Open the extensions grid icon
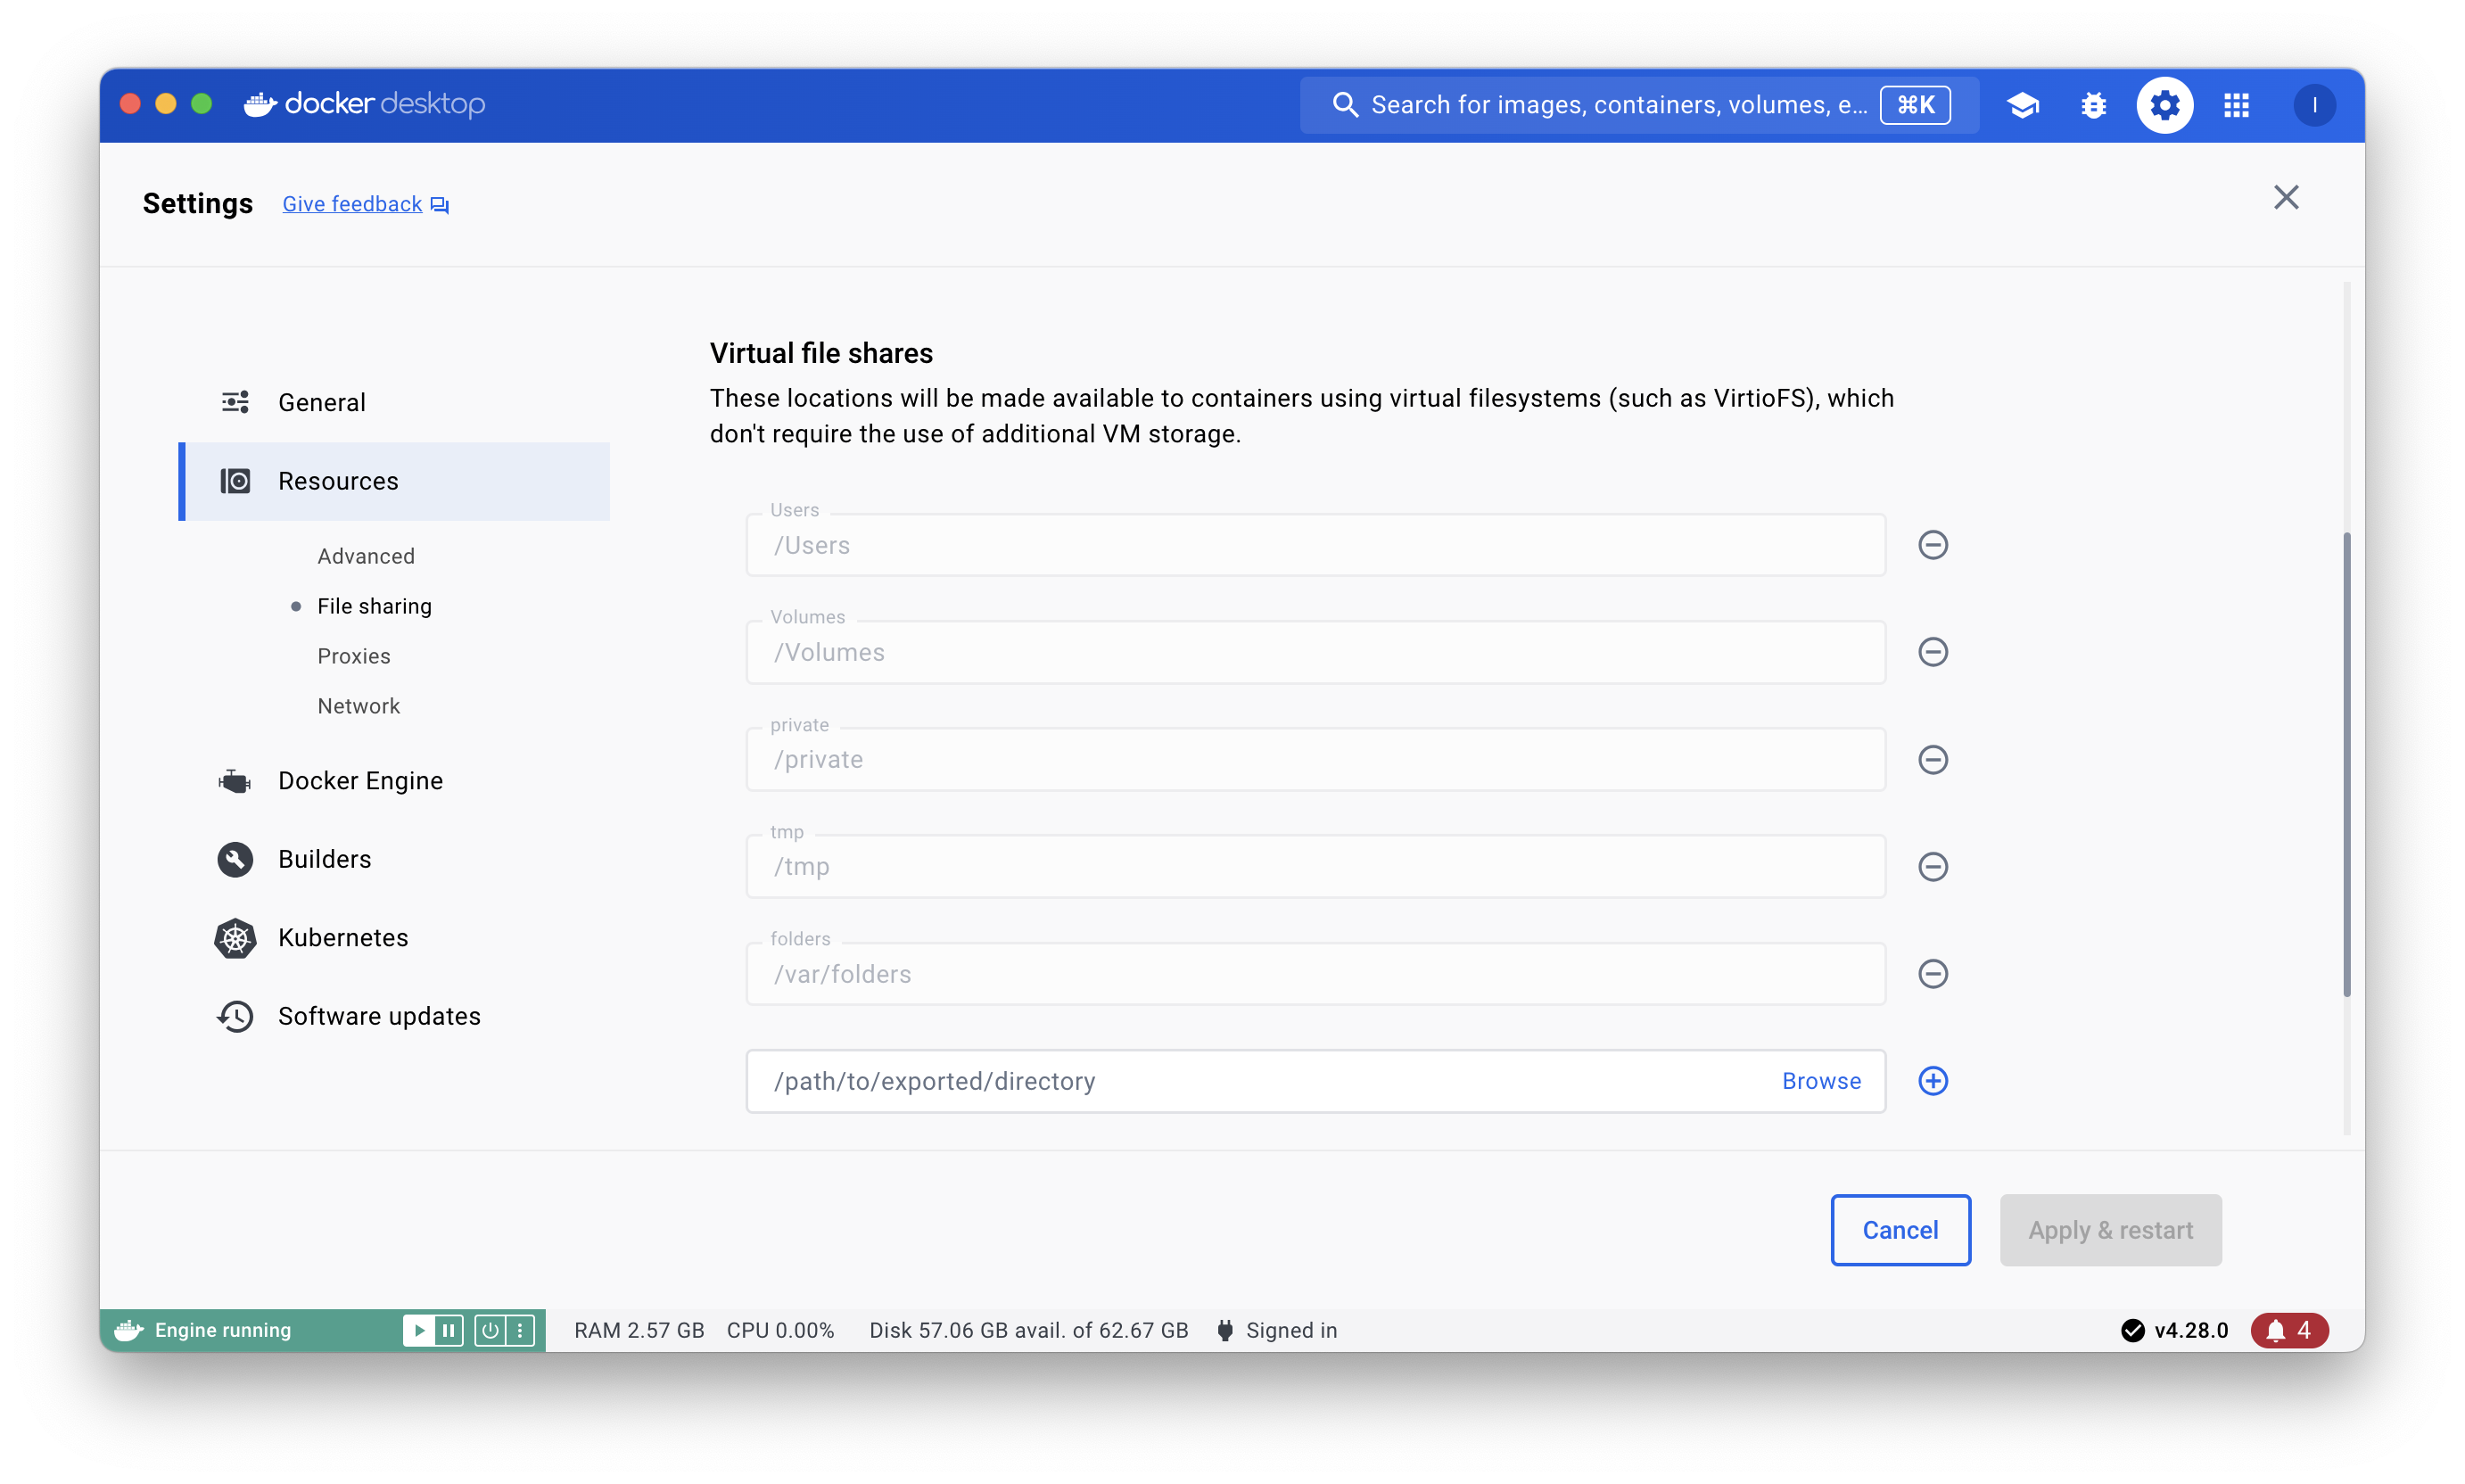 pos(2236,105)
